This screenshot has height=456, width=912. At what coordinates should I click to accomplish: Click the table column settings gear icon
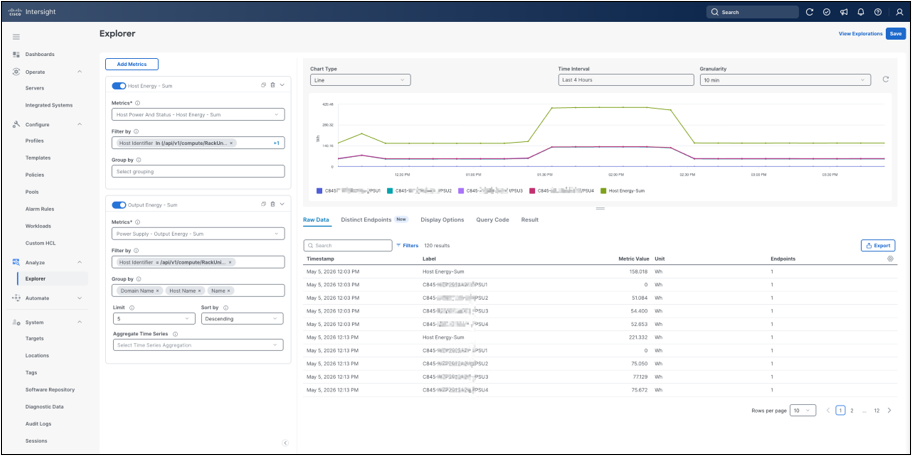tap(890, 258)
